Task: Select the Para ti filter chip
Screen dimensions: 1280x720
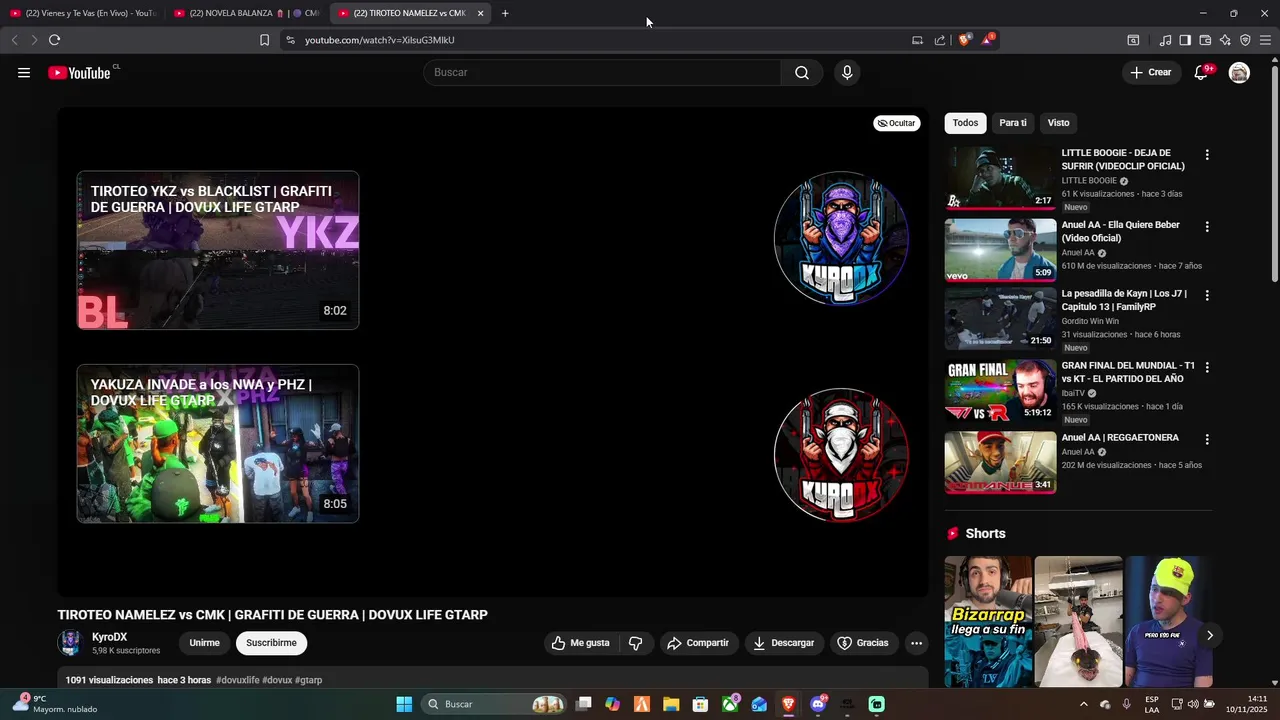Action: [x=1013, y=123]
